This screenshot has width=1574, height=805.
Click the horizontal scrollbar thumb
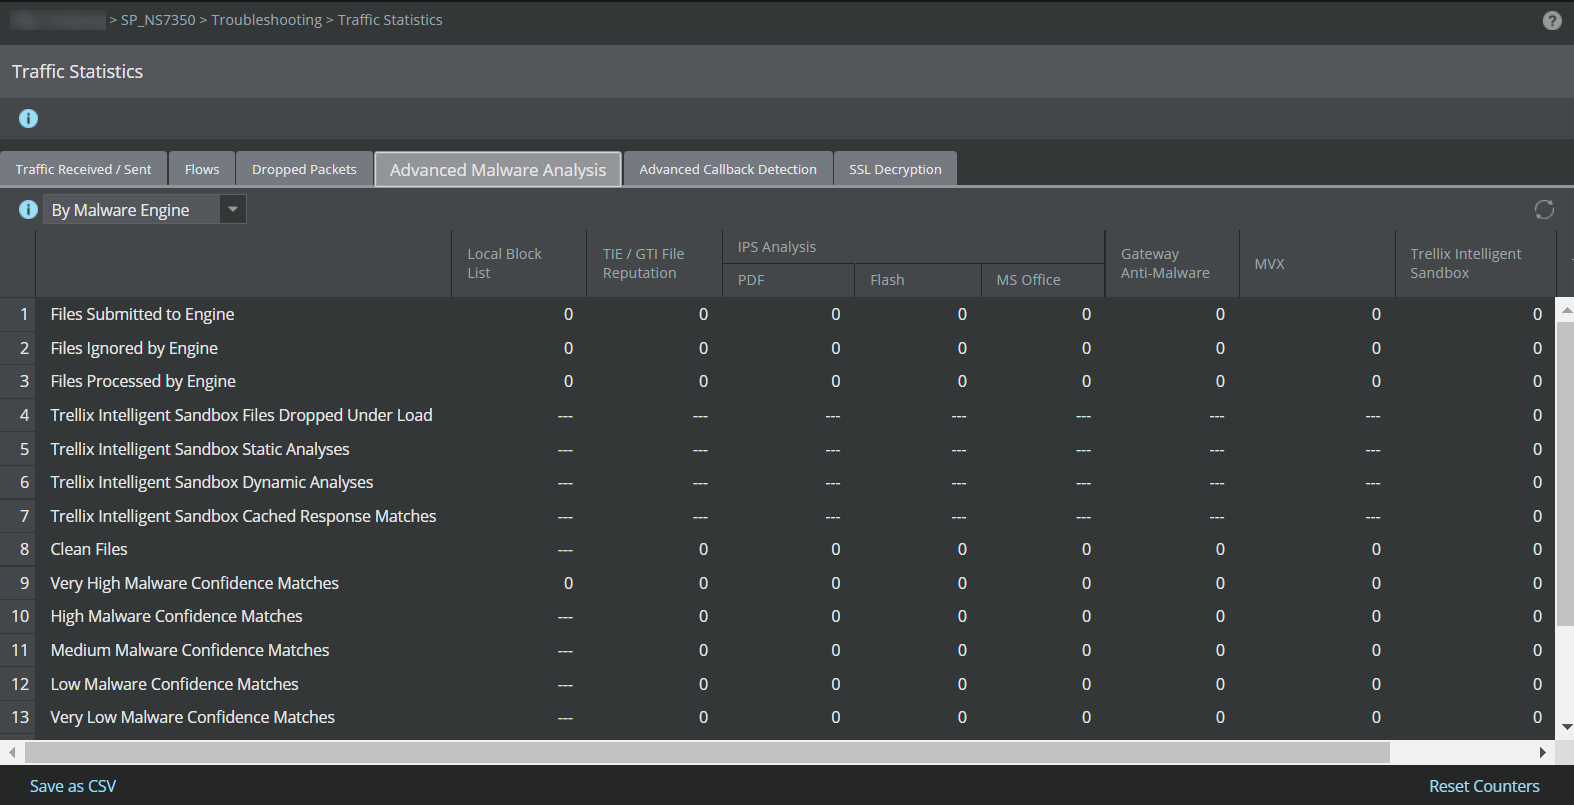click(707, 752)
